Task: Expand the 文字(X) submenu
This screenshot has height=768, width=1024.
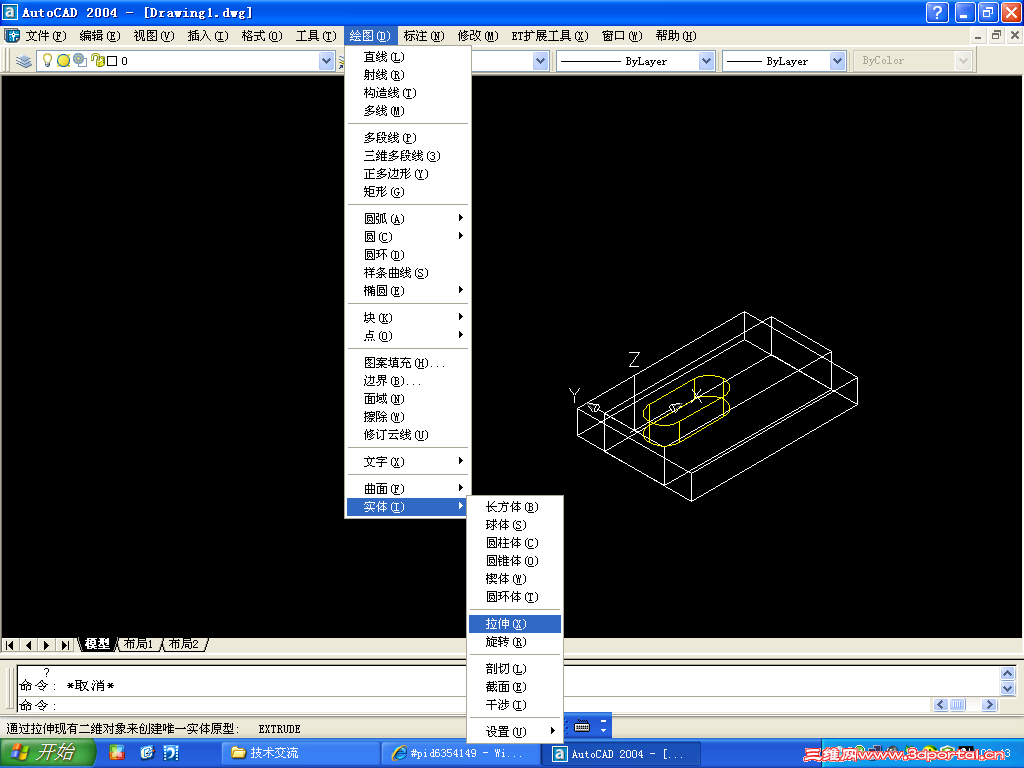Action: (408, 462)
